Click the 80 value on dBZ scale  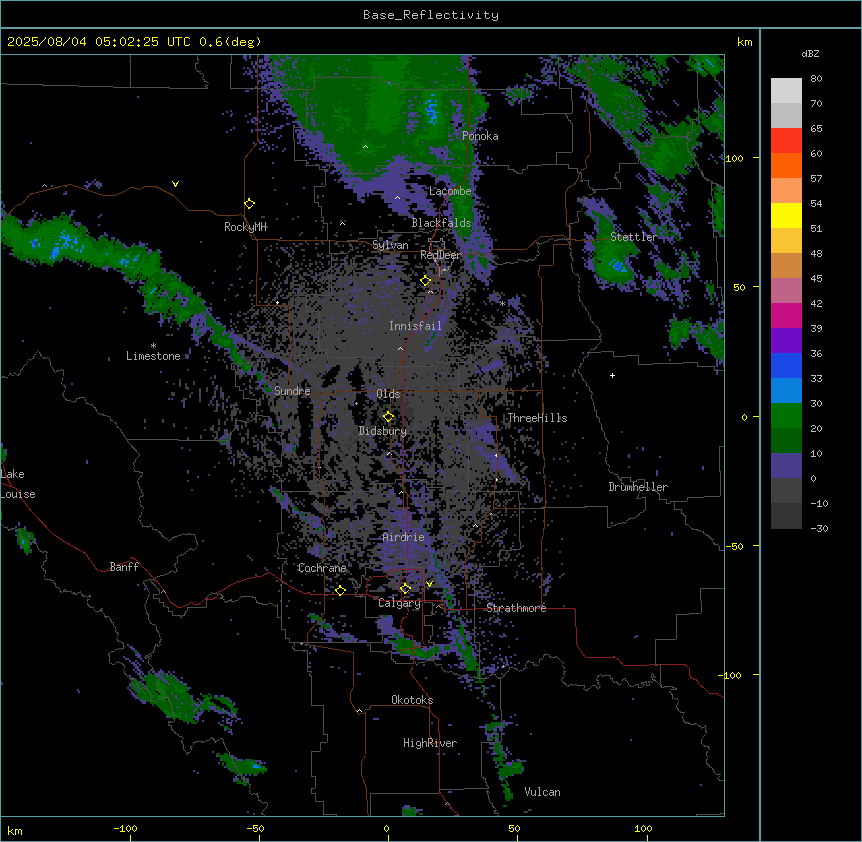[816, 79]
